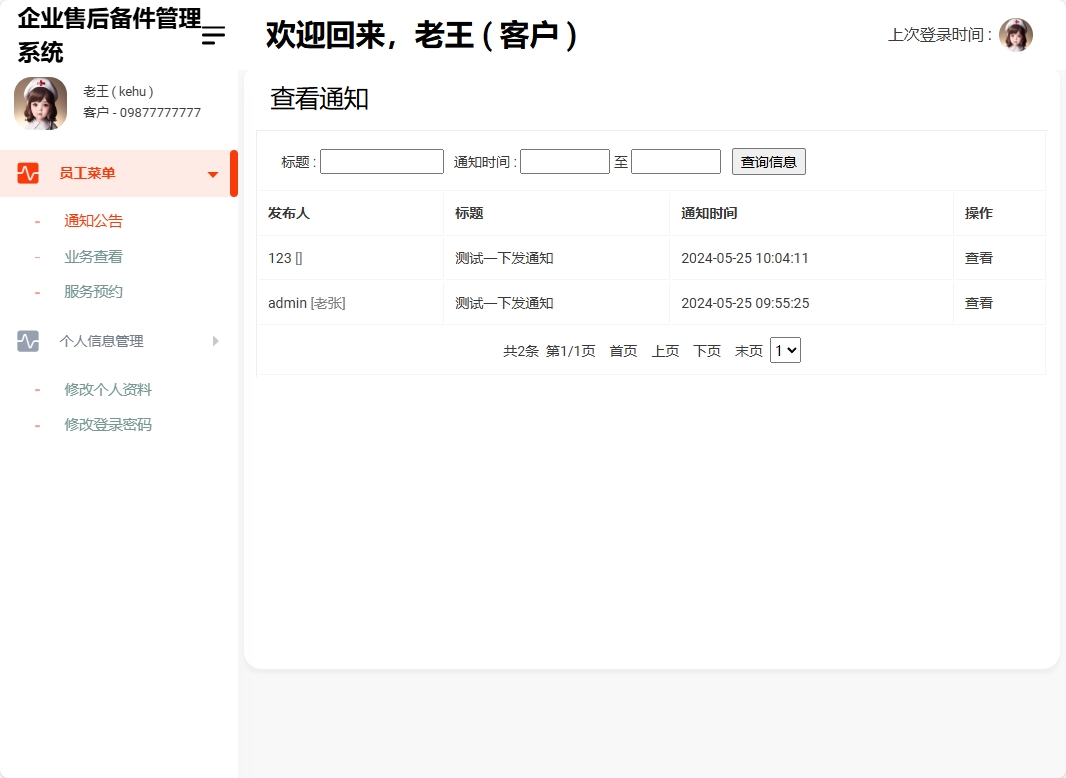This screenshot has width=1066, height=778.
Task: Select the pulse icon beside 员工菜单
Action: tap(27, 172)
